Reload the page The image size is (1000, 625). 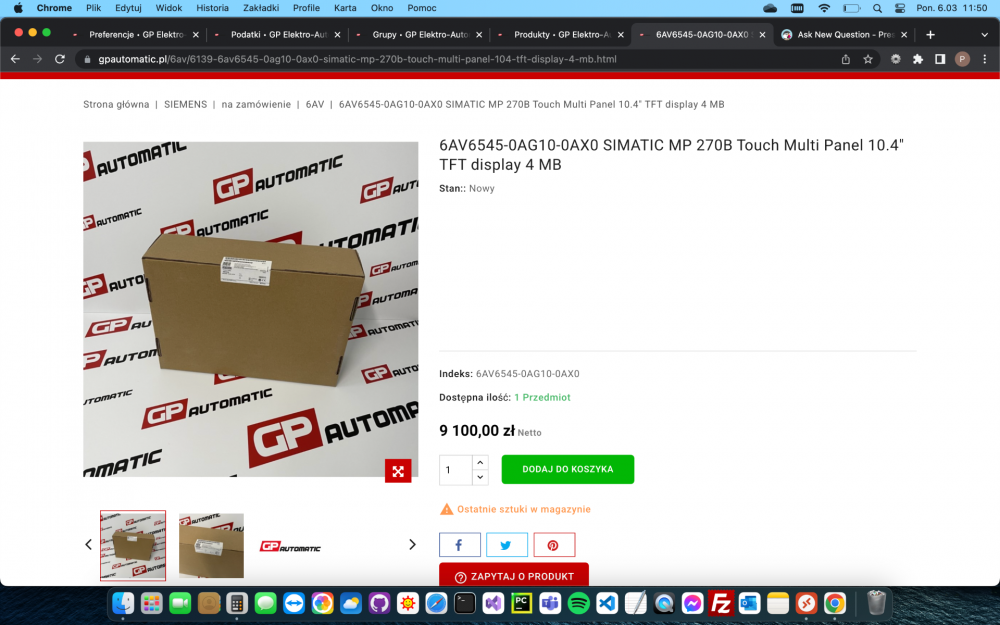coord(60,59)
